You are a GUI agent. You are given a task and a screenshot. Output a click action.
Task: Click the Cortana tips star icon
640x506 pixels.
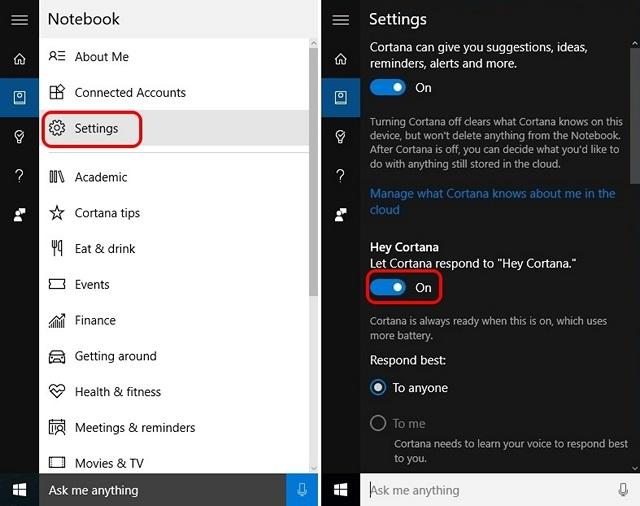57,213
